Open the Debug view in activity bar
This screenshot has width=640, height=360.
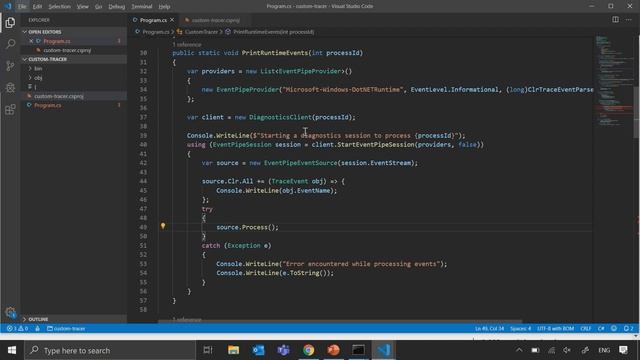pyautogui.click(x=10, y=87)
